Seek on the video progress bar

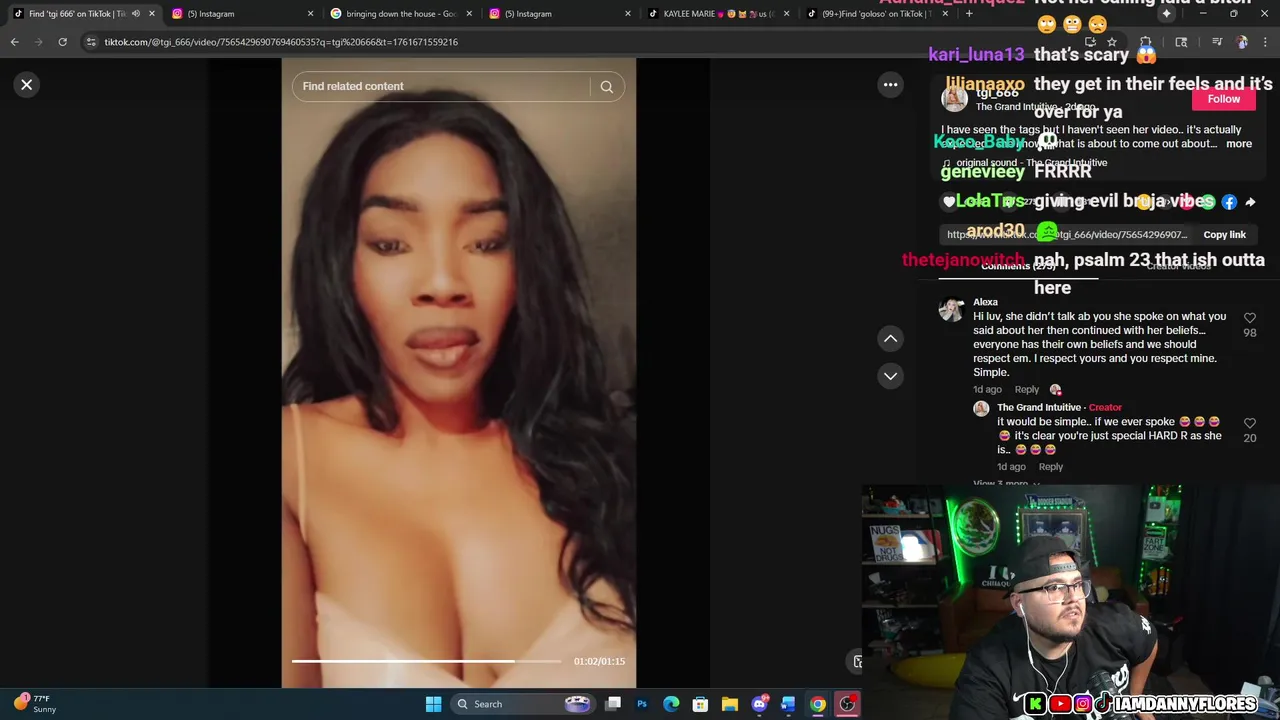(427, 661)
